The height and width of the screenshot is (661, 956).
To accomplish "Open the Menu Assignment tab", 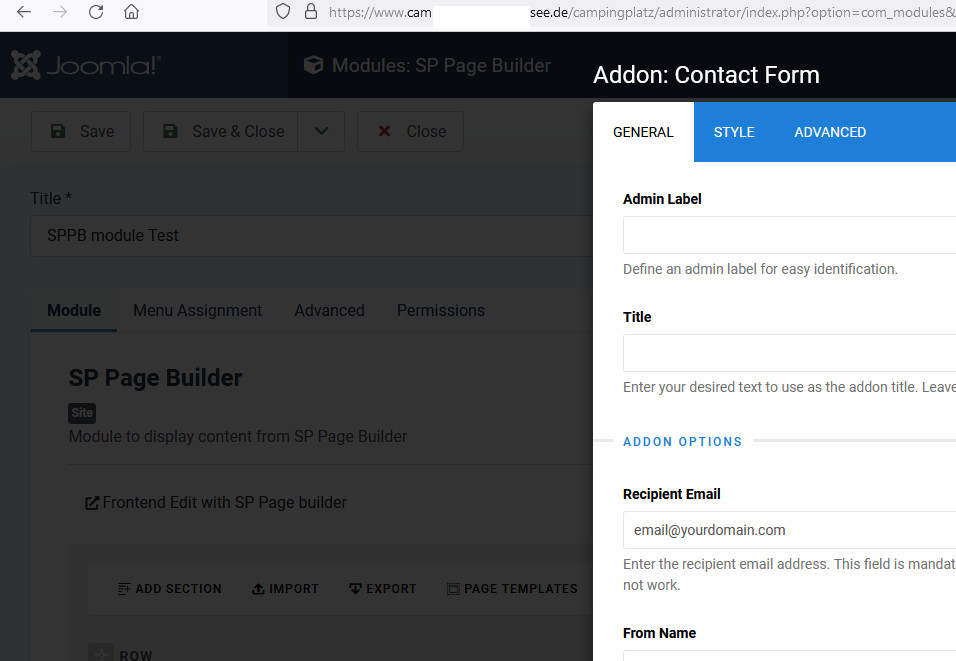I will 197,310.
